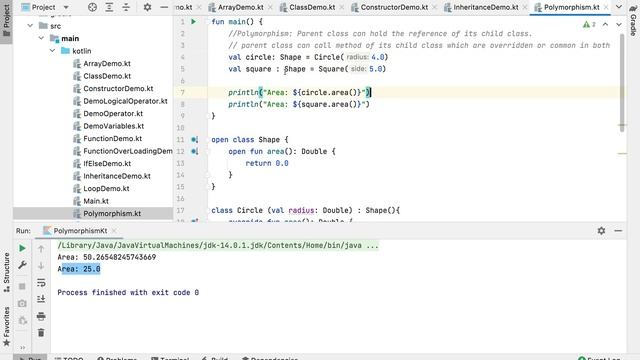The height and width of the screenshot is (360, 640).
Task: Minimize the Run tool window
Action: [x=618, y=231]
